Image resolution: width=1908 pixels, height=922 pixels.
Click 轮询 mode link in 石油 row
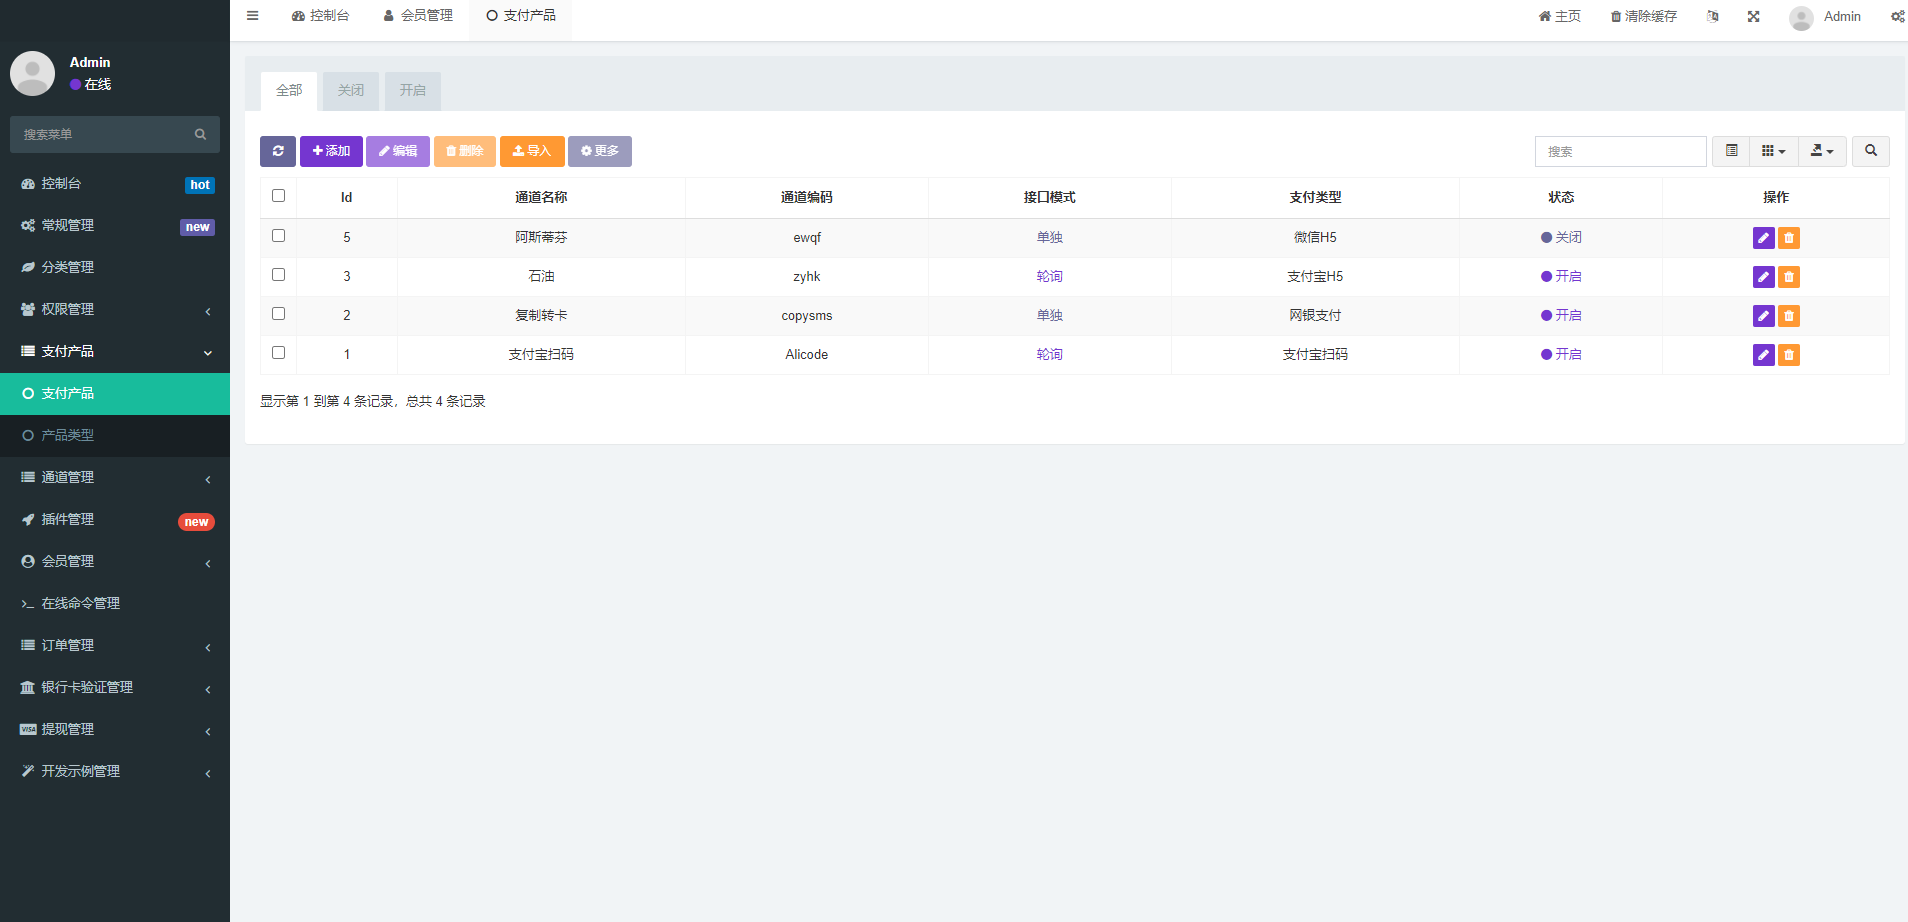[x=1049, y=277]
